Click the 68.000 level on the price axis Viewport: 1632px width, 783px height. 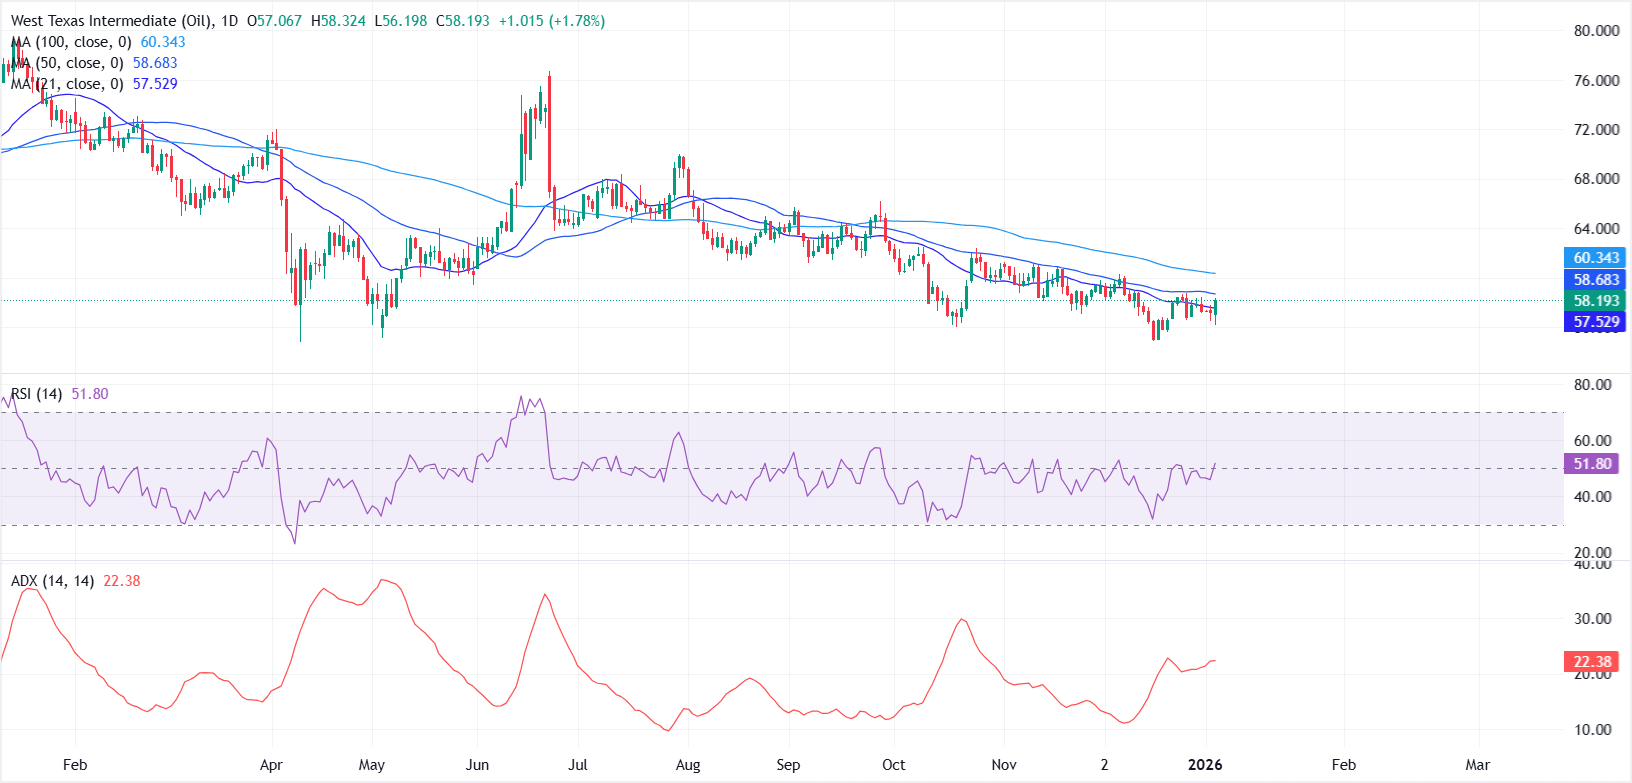[x=1596, y=179]
